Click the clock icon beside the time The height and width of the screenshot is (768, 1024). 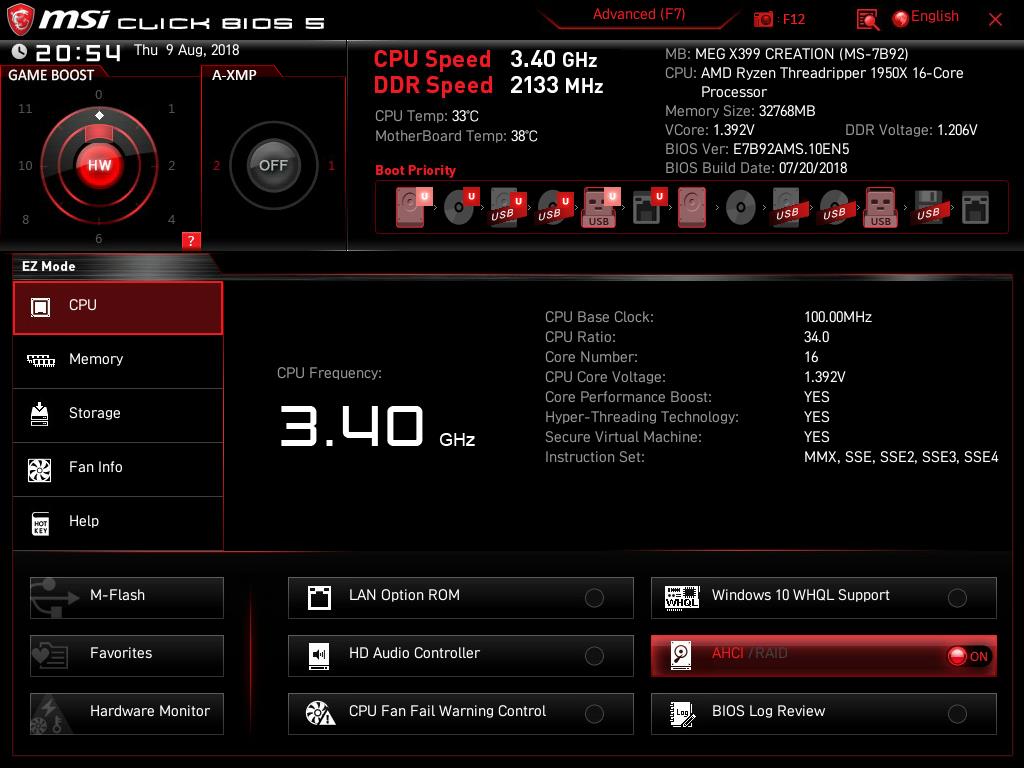(20, 51)
